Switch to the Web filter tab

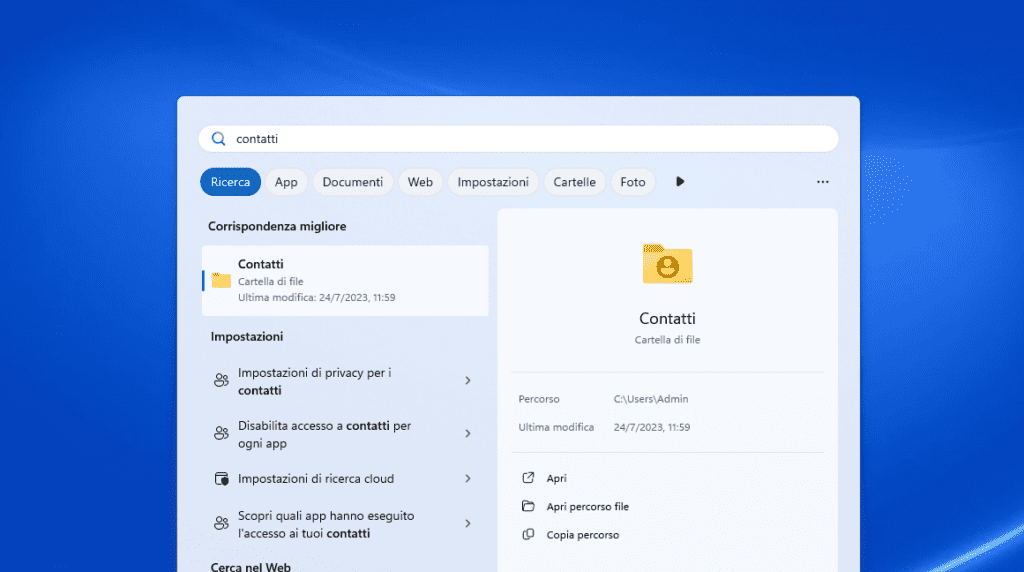pos(421,182)
